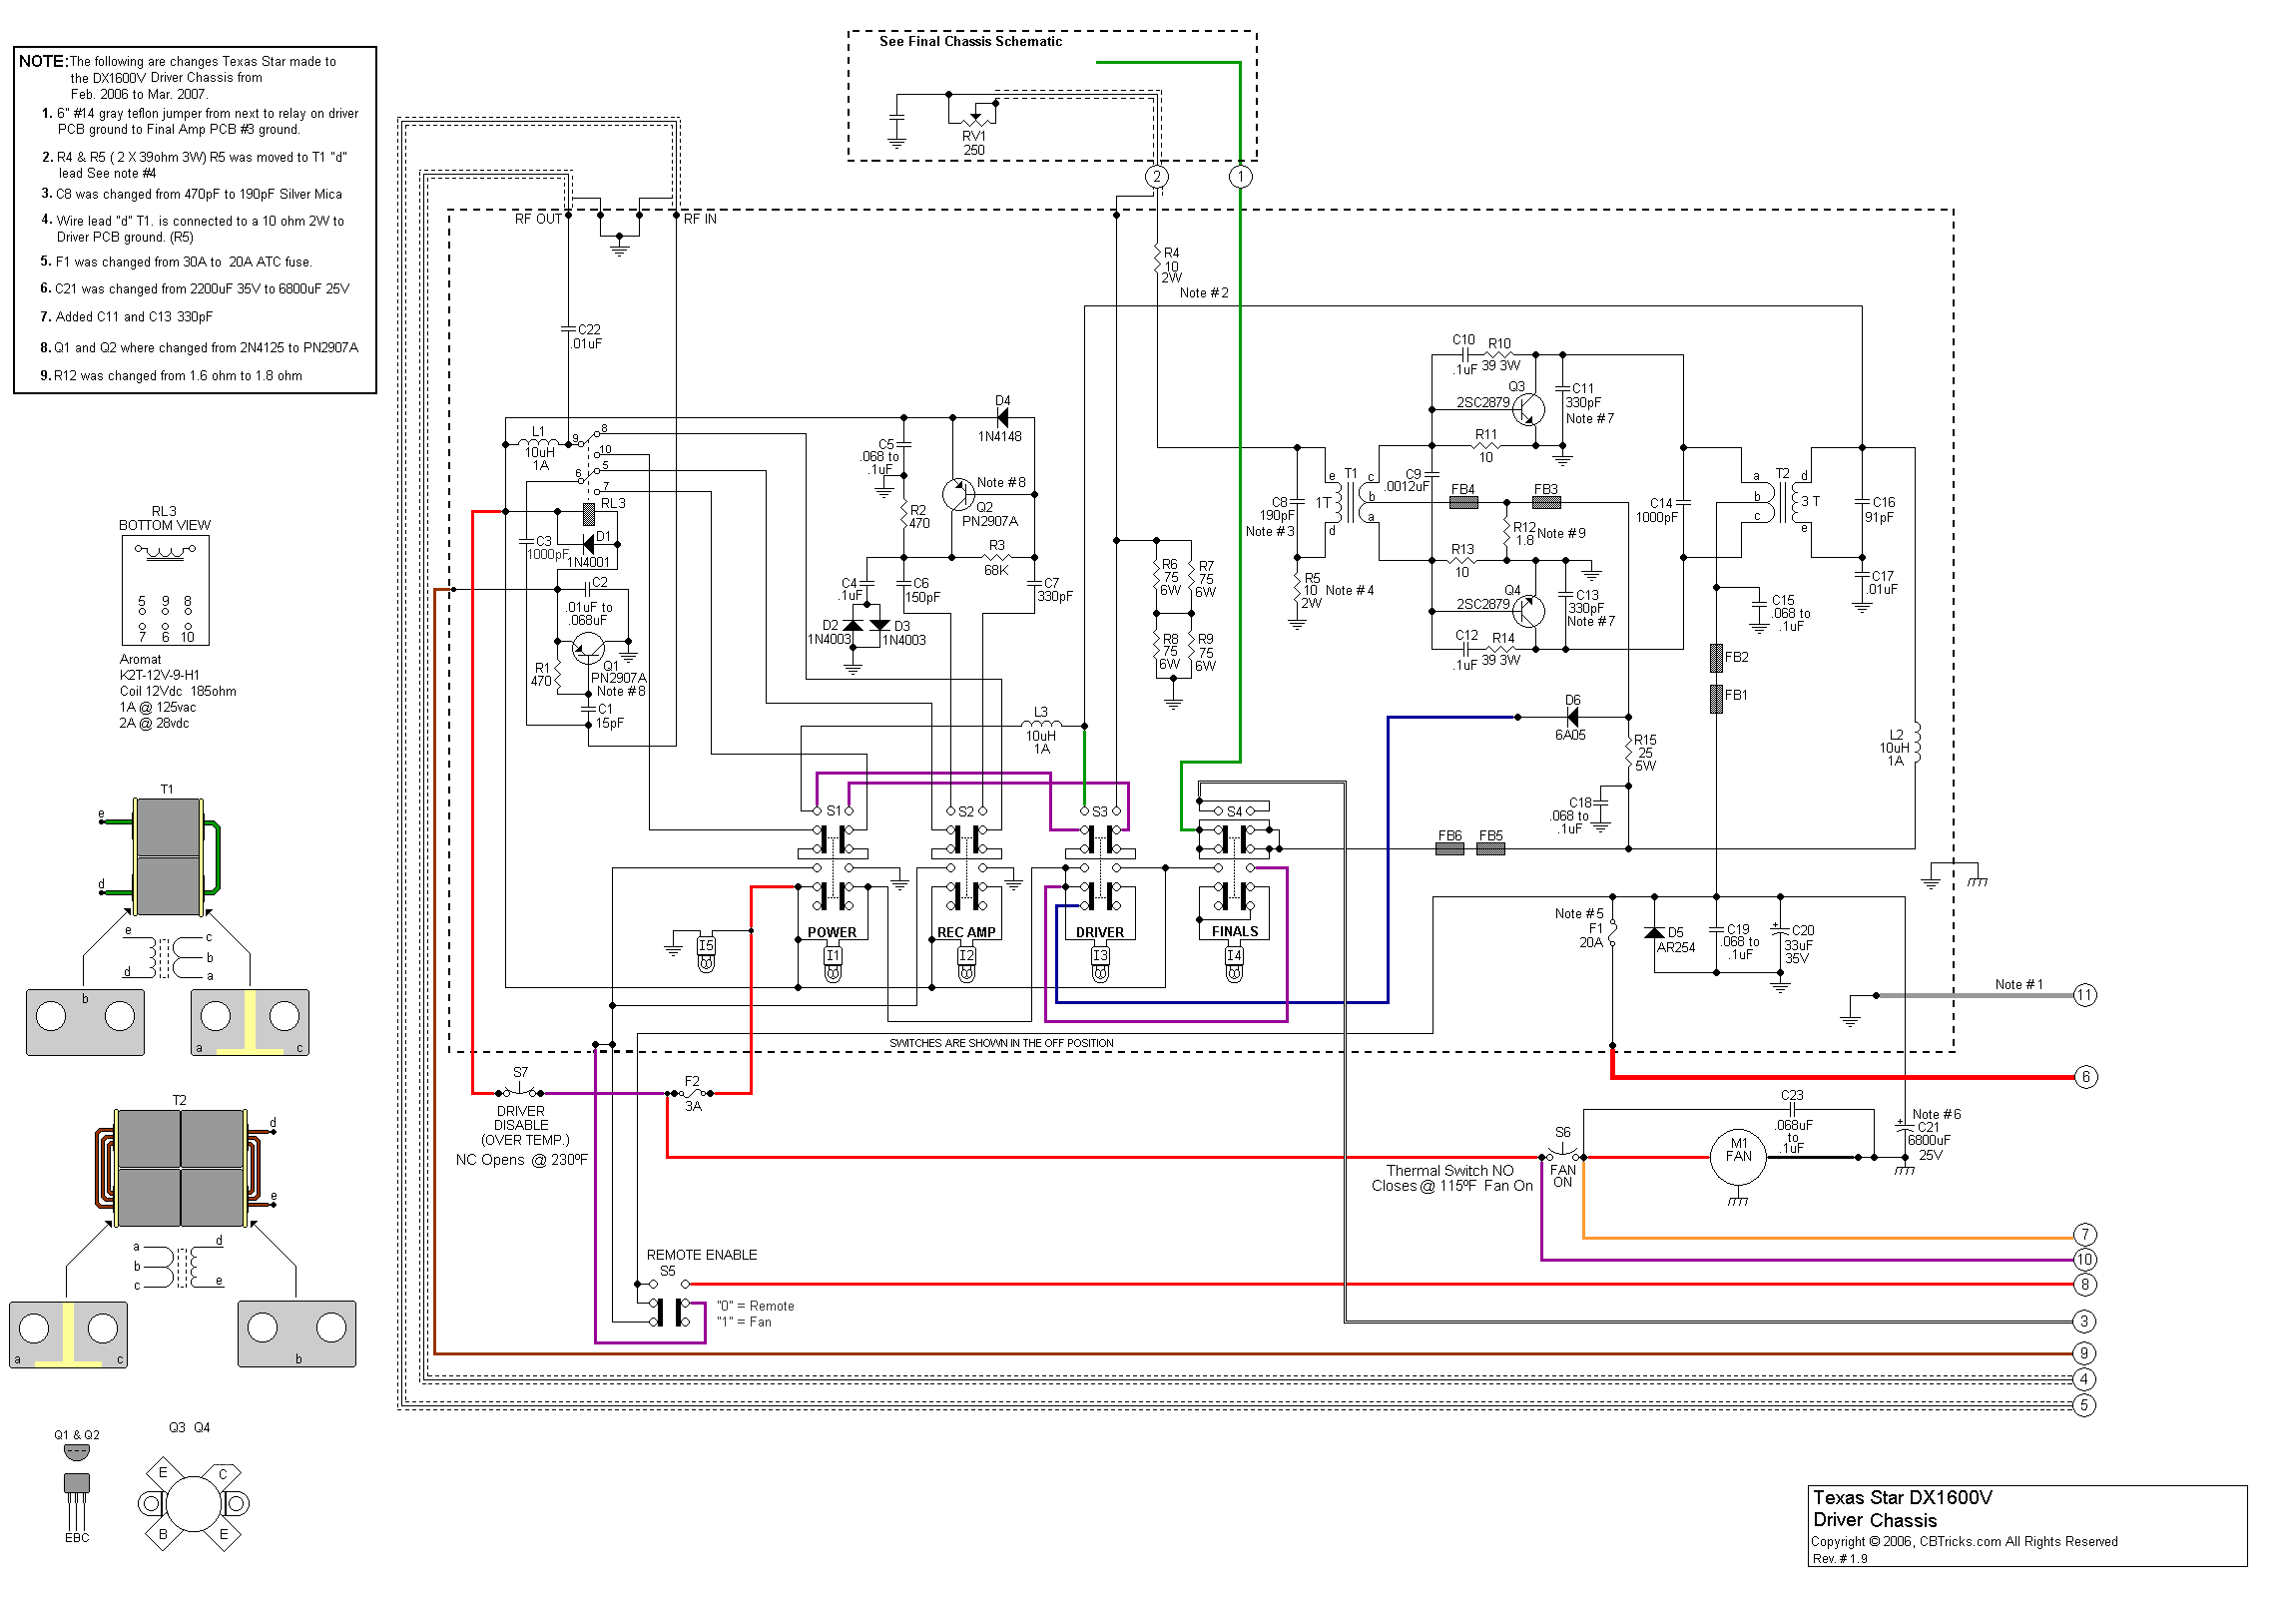Select the I5 indicator lamp symbol
Viewport: 2296px width, 1597px height.
pyautogui.click(x=706, y=954)
